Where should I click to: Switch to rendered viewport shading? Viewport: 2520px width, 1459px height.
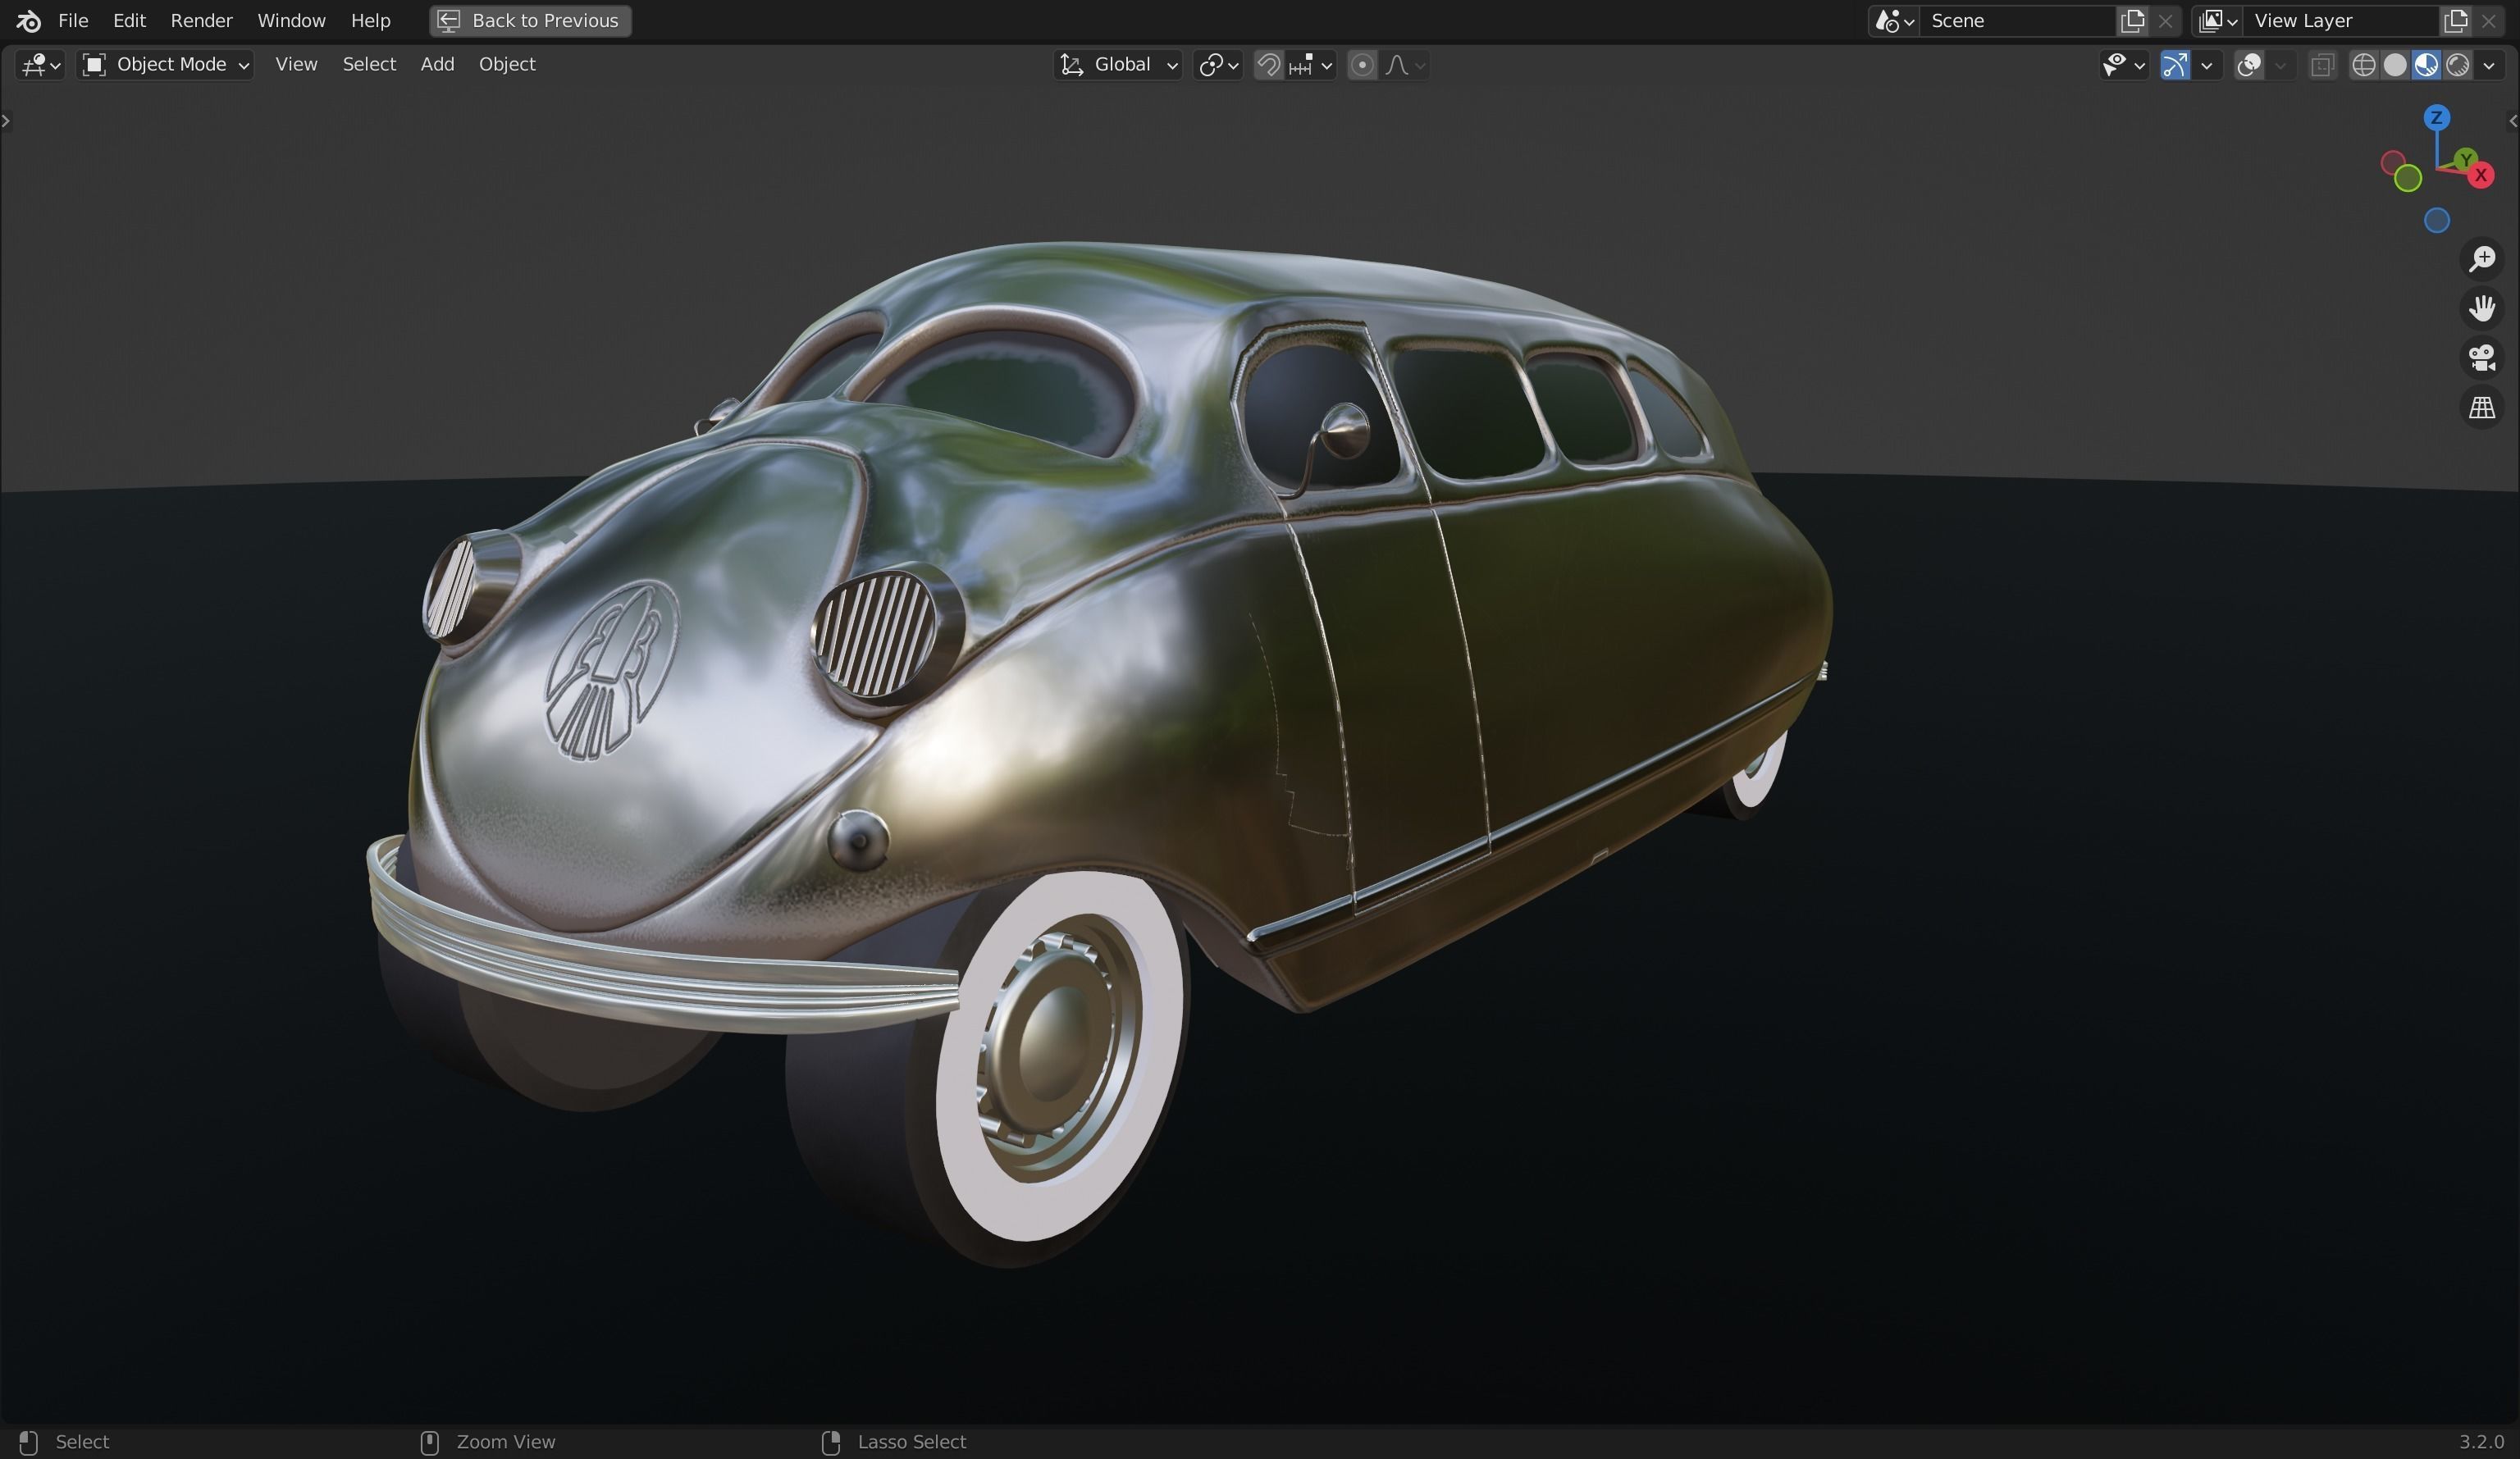(x=2457, y=65)
